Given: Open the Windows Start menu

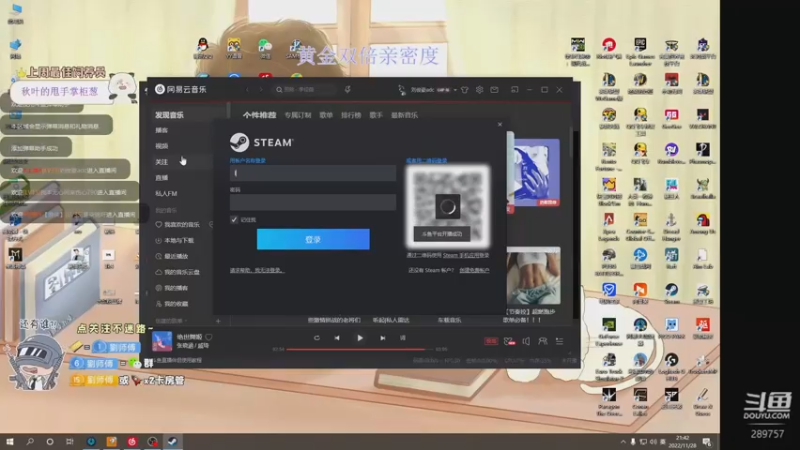Looking at the screenshot, I should click(10, 441).
